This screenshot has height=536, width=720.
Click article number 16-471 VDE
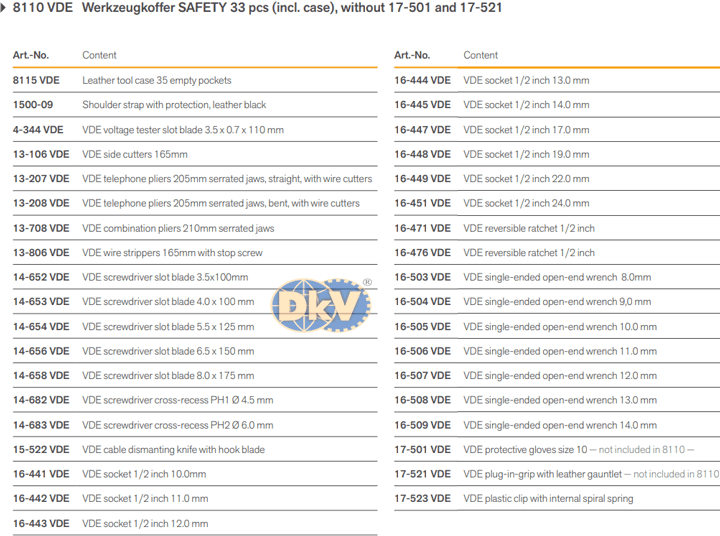click(x=422, y=228)
